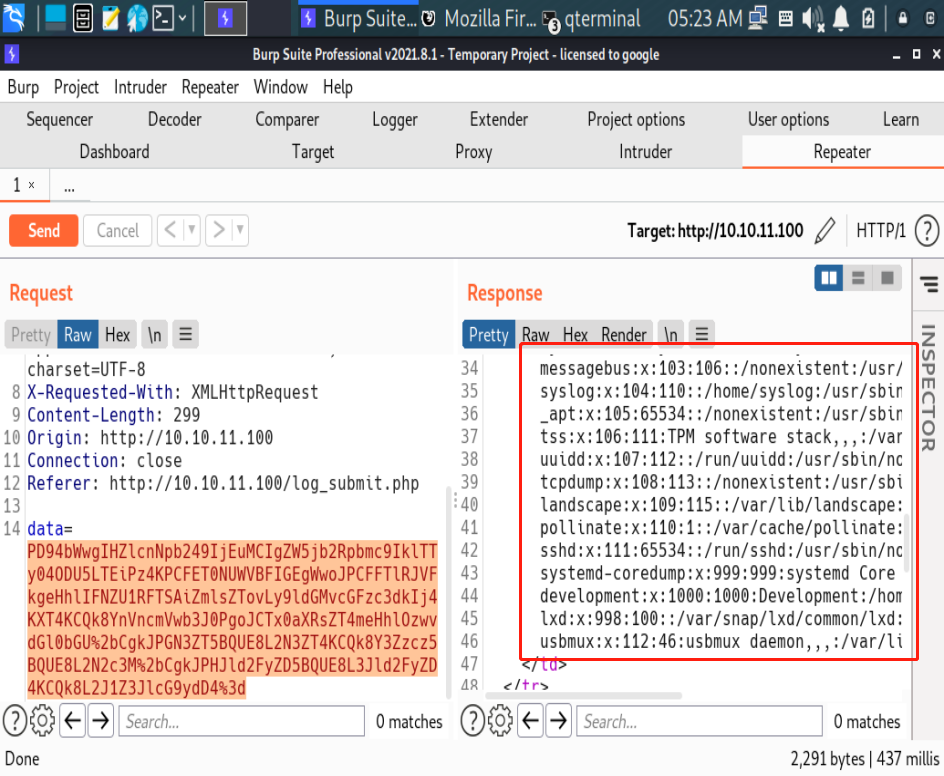944x776 pixels.
Task: Open request message options hamburger menu
Action: (x=185, y=335)
